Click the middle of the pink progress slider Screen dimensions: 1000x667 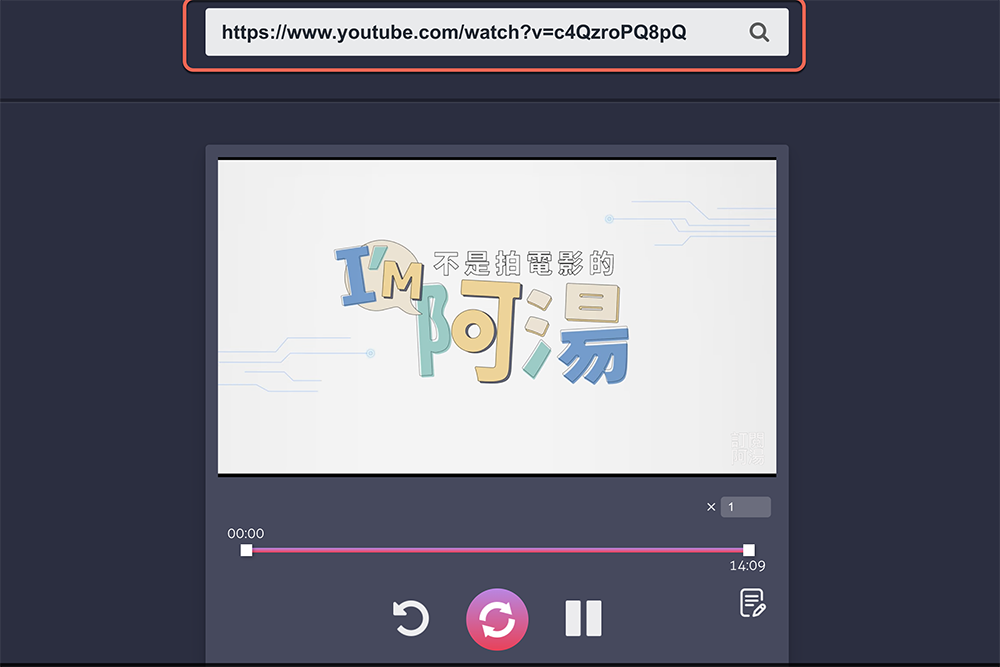(497, 549)
